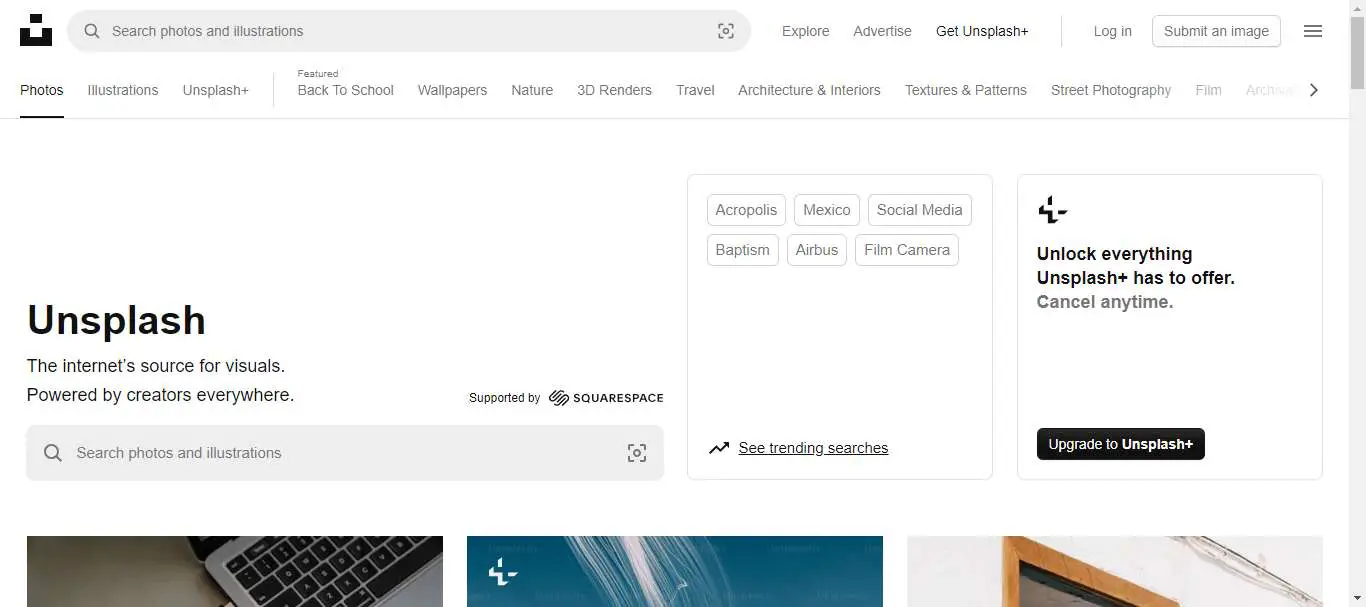Select the Photos tab
1366x607 pixels.
(42, 90)
